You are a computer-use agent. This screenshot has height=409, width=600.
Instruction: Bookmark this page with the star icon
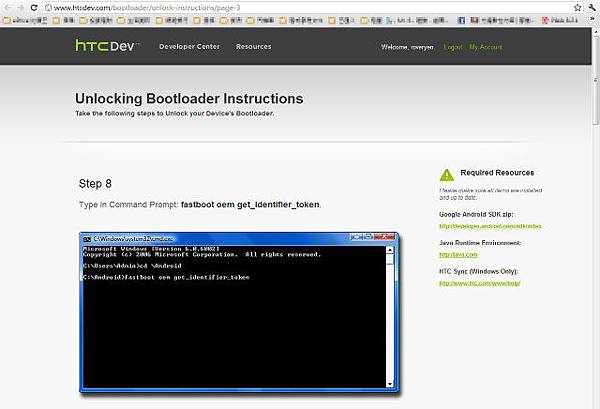[577, 7]
